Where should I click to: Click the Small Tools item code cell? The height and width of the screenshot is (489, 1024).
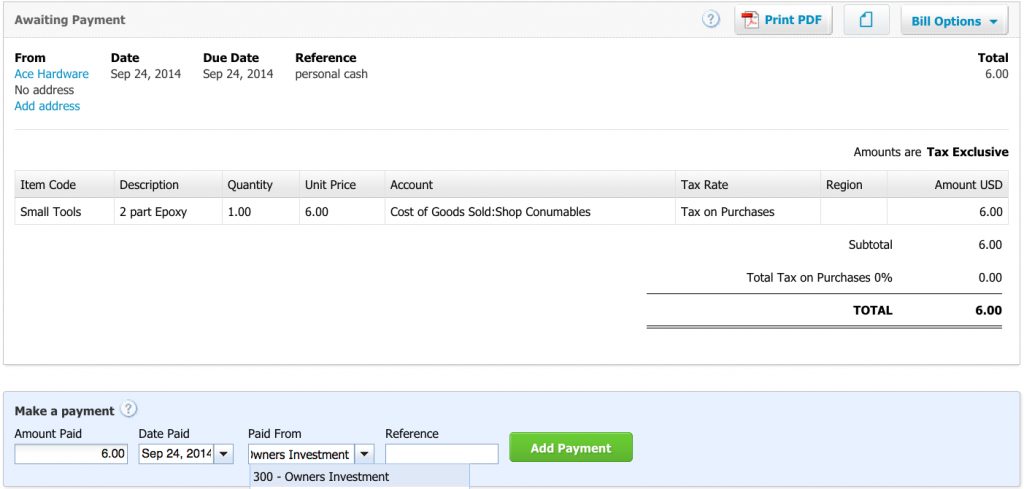point(65,212)
